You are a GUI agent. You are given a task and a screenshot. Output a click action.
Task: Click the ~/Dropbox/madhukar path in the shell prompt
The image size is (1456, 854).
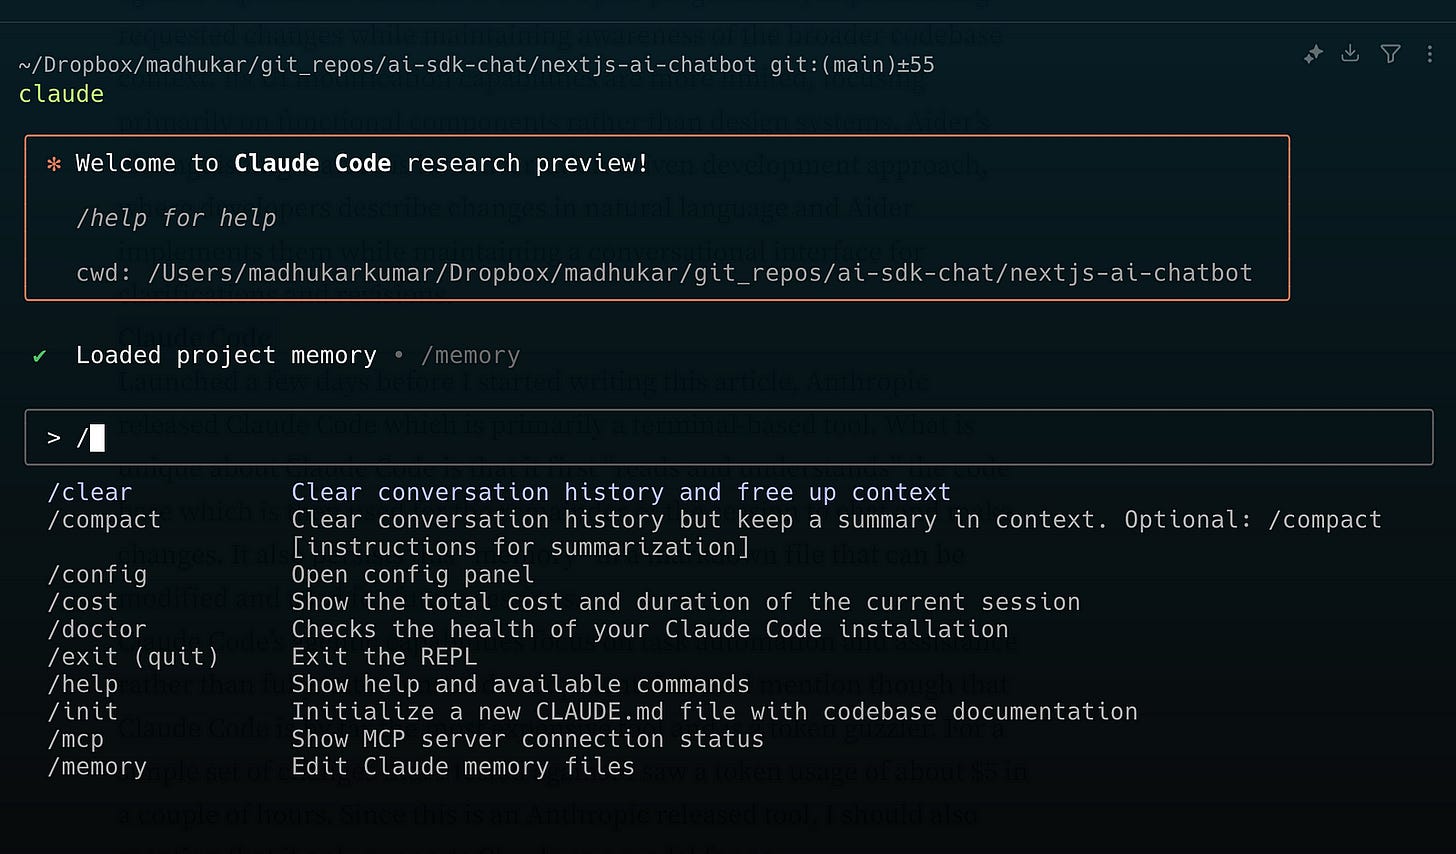pos(387,65)
